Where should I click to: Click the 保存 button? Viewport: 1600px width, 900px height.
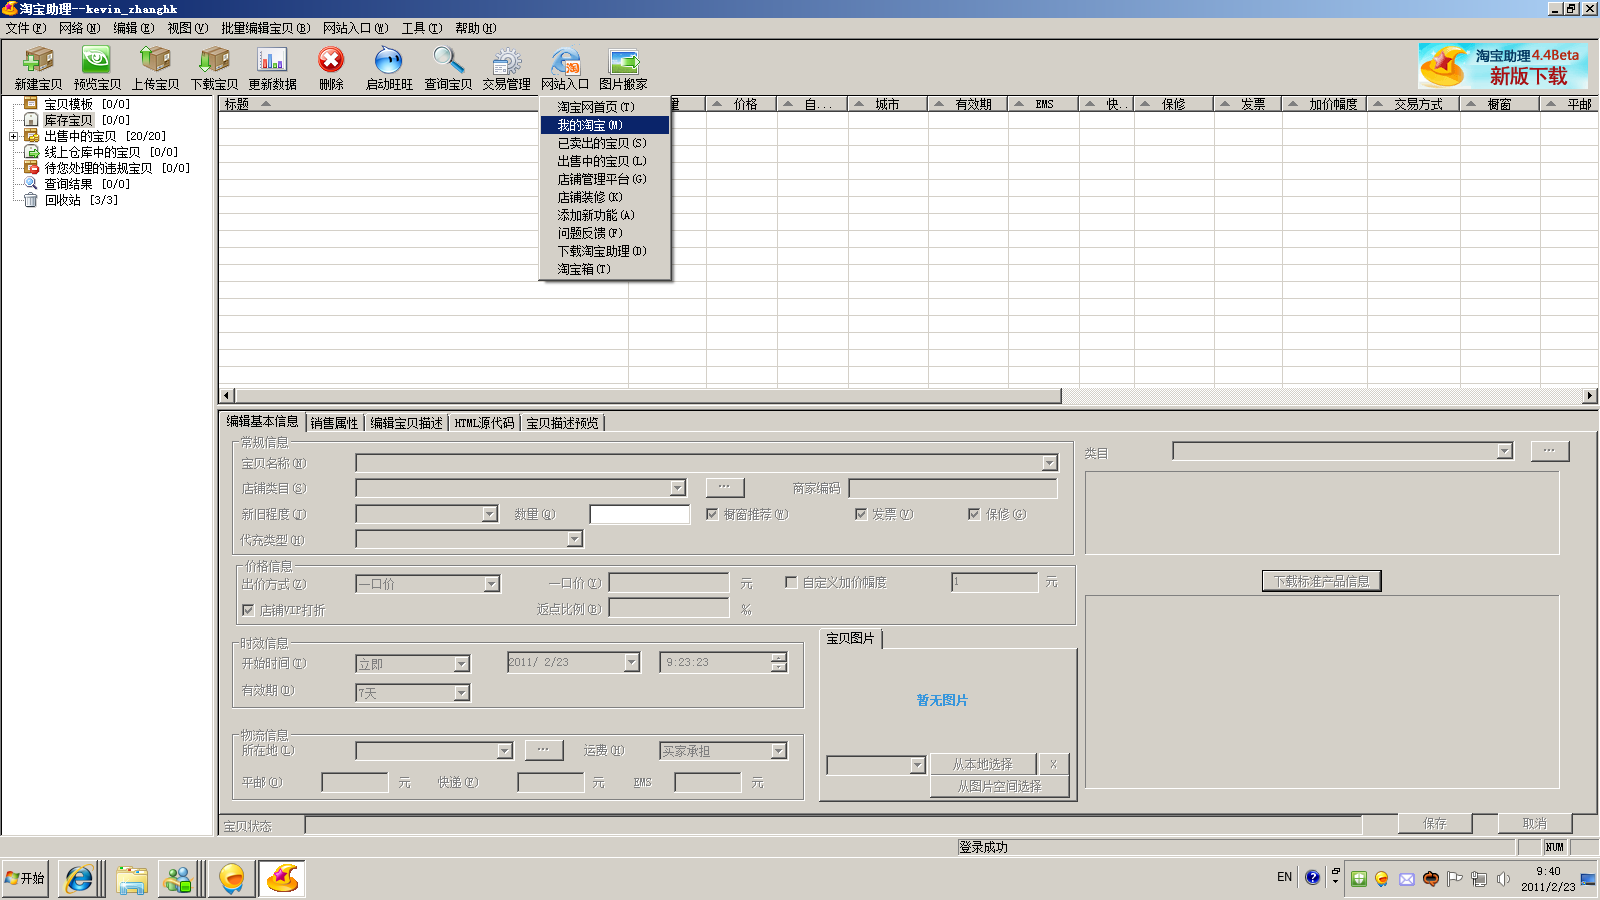click(1435, 824)
